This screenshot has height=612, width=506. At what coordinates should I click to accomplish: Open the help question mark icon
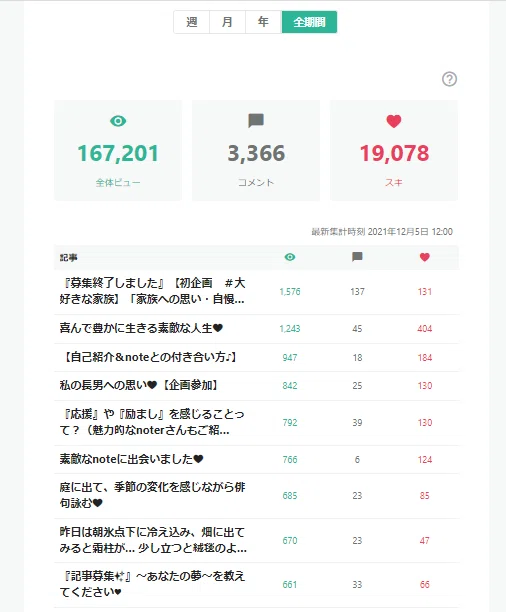[449, 79]
